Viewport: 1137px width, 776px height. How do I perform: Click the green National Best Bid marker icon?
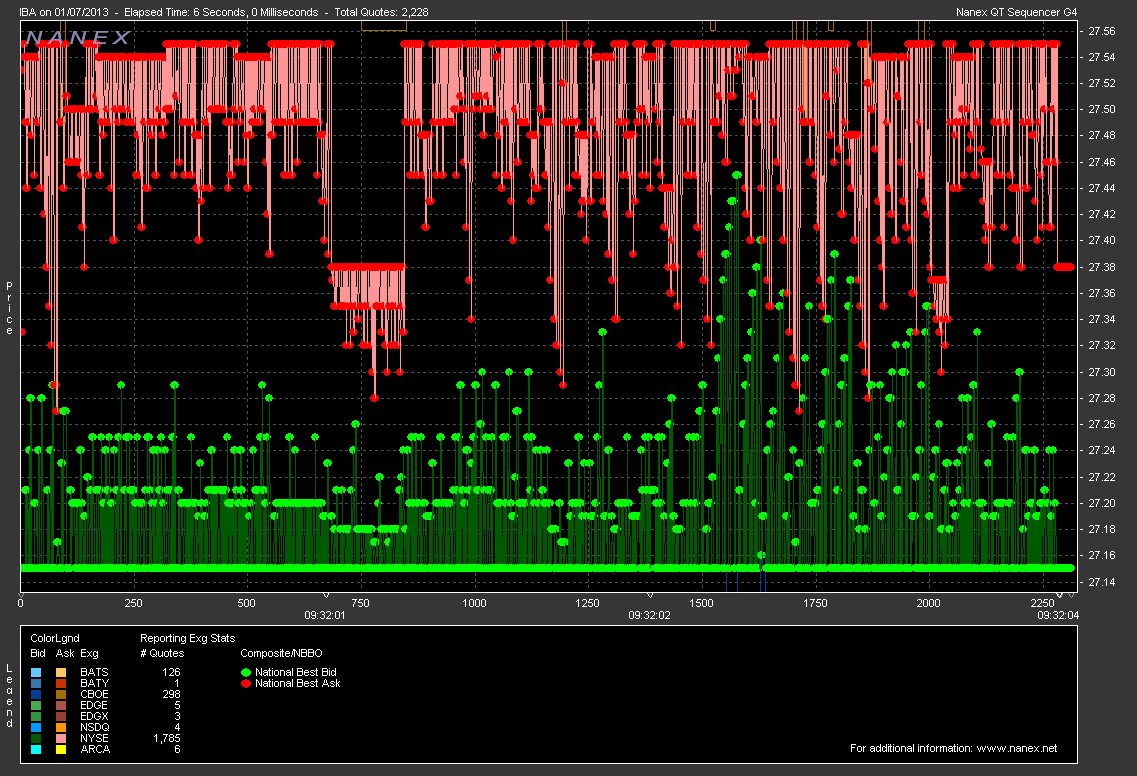pyautogui.click(x=246, y=672)
